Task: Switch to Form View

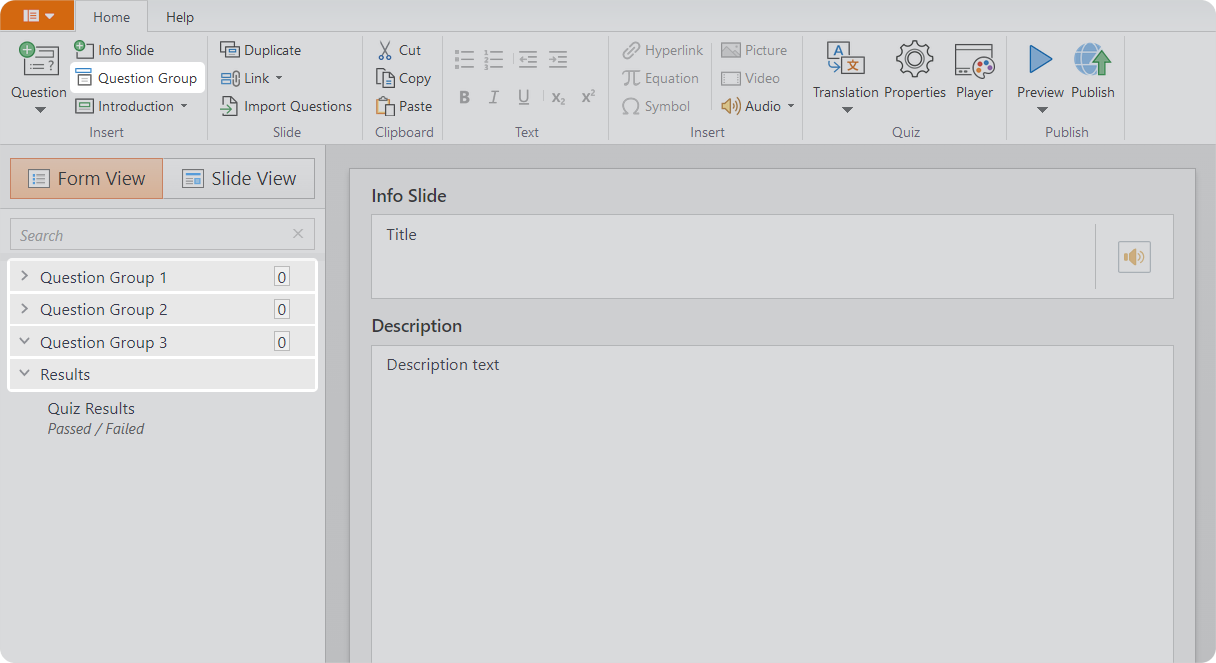Action: point(87,179)
